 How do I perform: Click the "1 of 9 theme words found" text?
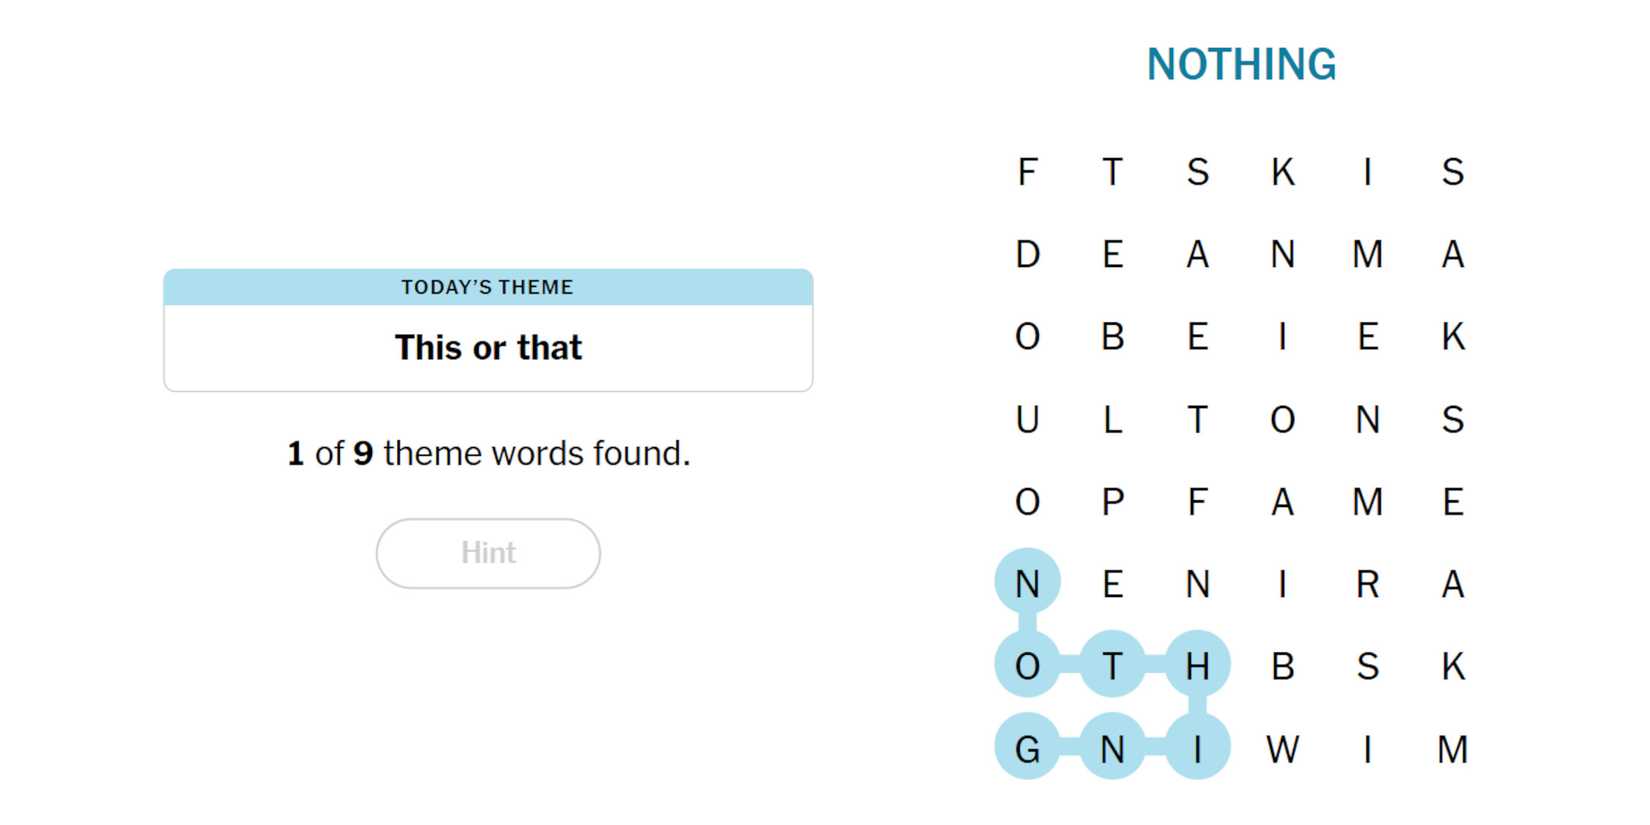pyautogui.click(x=488, y=454)
